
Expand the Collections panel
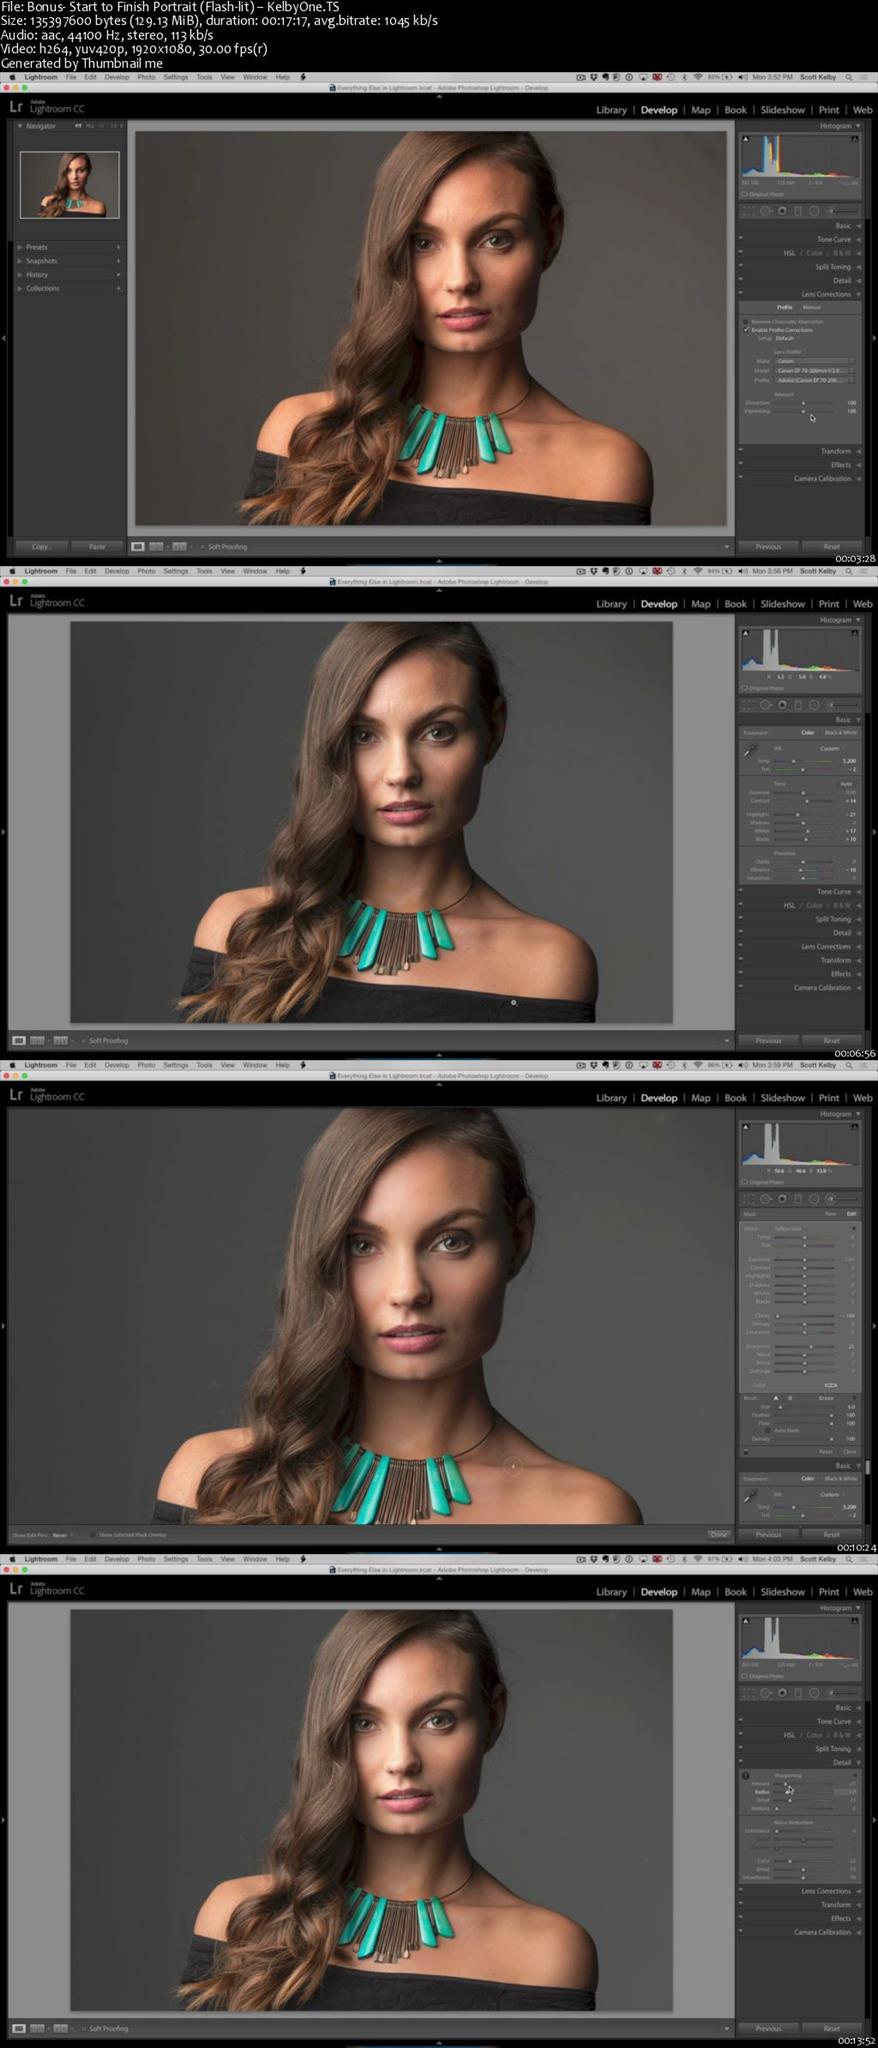20,288
